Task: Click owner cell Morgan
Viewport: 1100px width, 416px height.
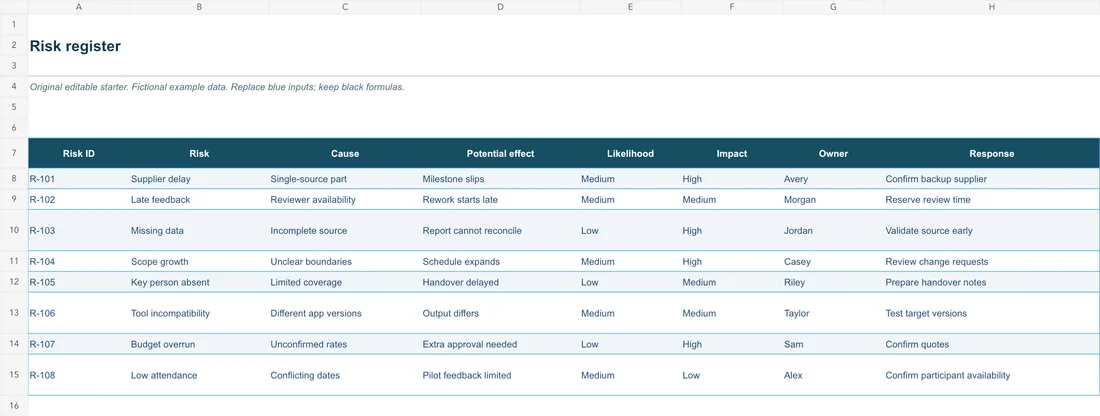Action: [x=833, y=199]
